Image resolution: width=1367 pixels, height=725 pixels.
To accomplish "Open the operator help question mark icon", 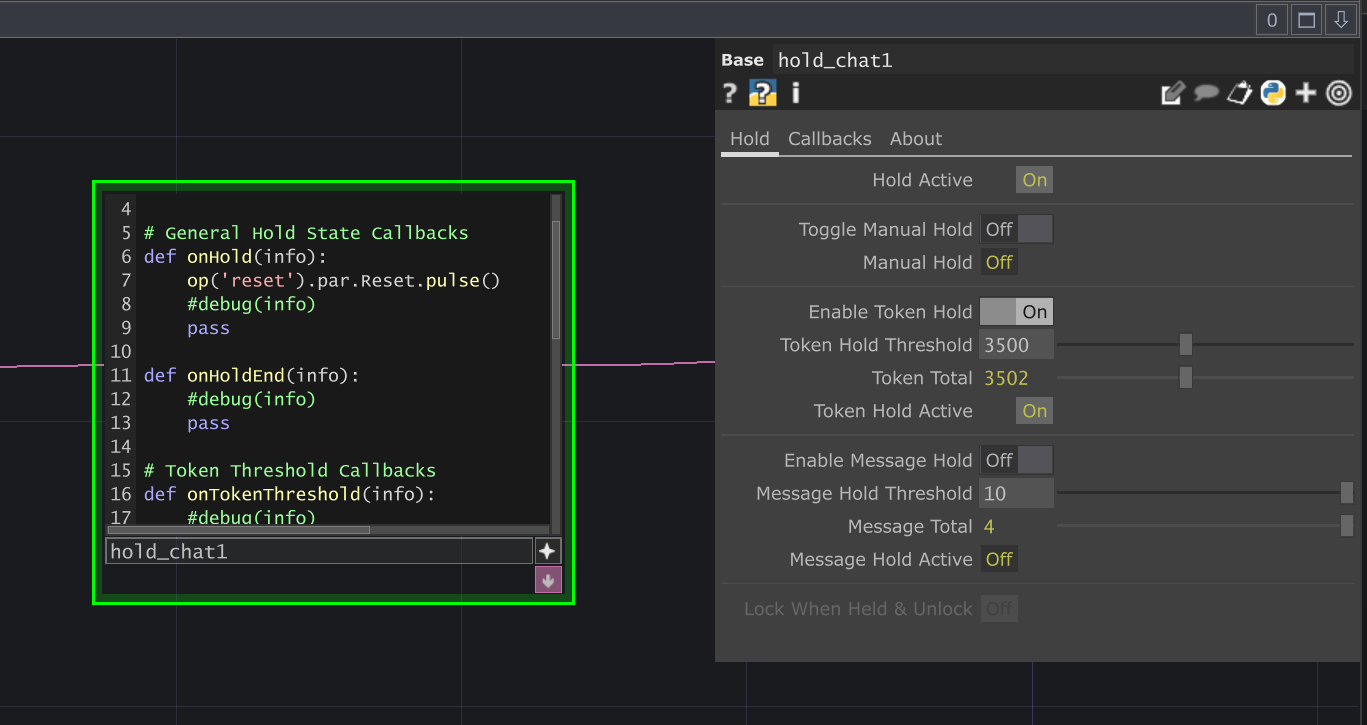I will click(x=730, y=93).
